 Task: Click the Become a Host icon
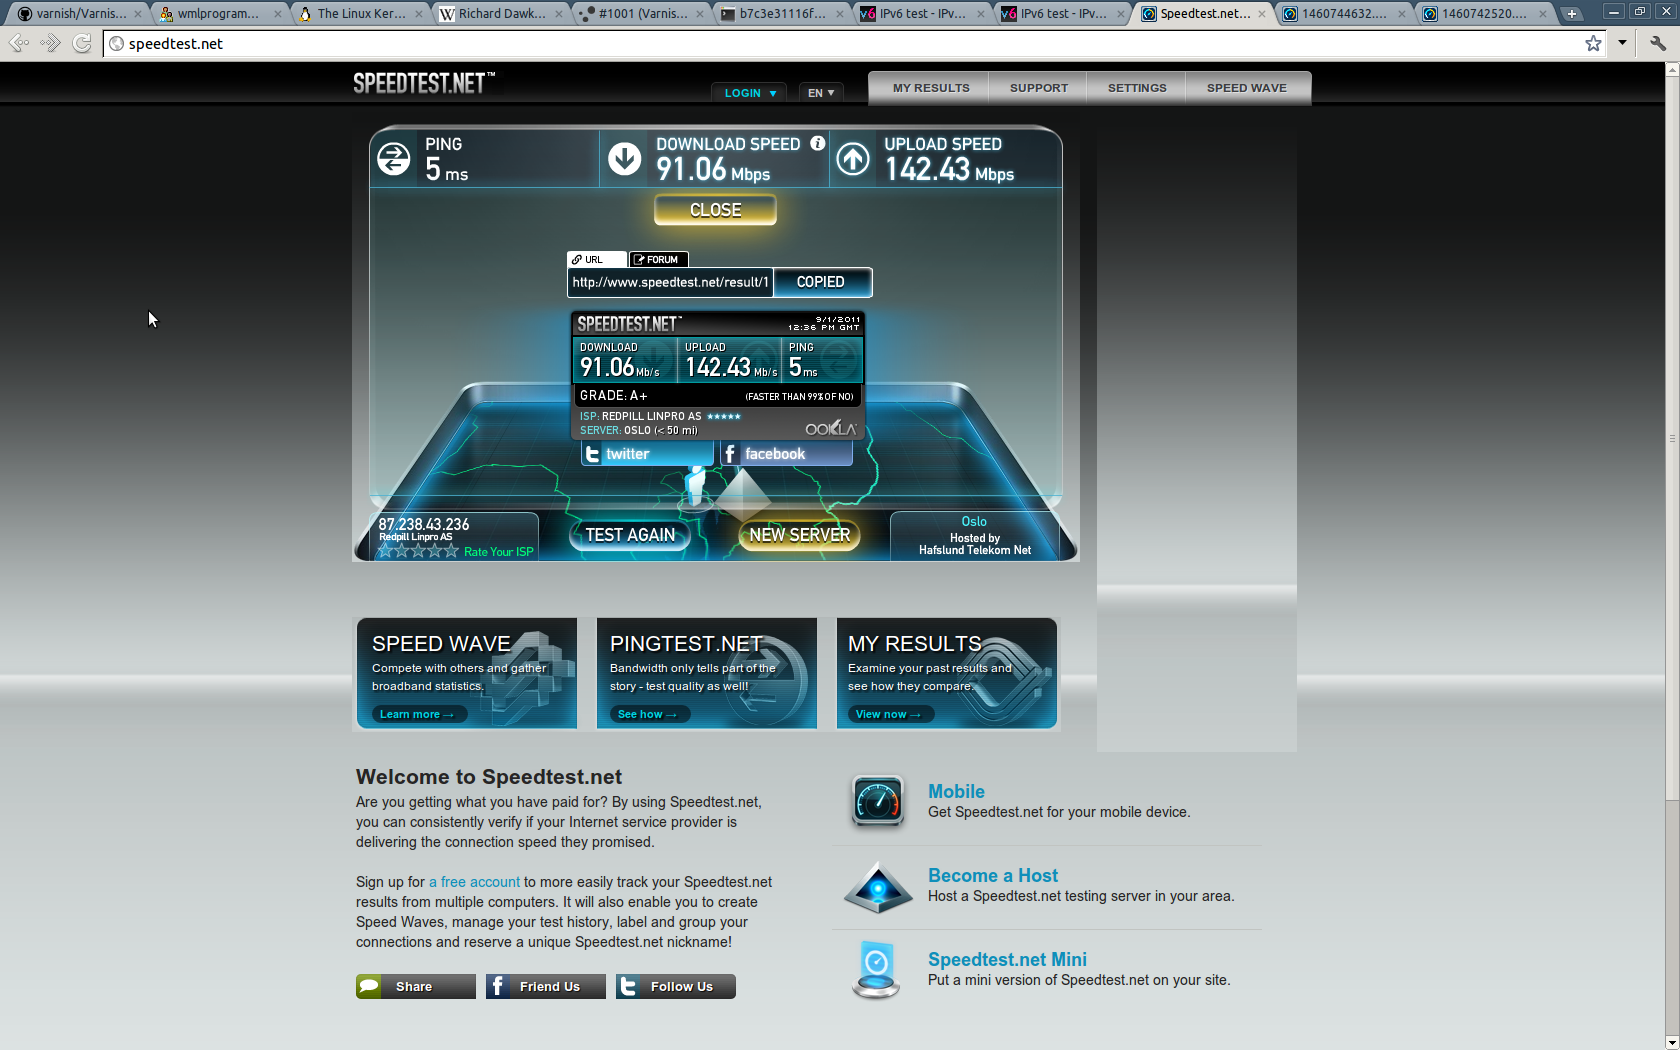pyautogui.click(x=878, y=886)
